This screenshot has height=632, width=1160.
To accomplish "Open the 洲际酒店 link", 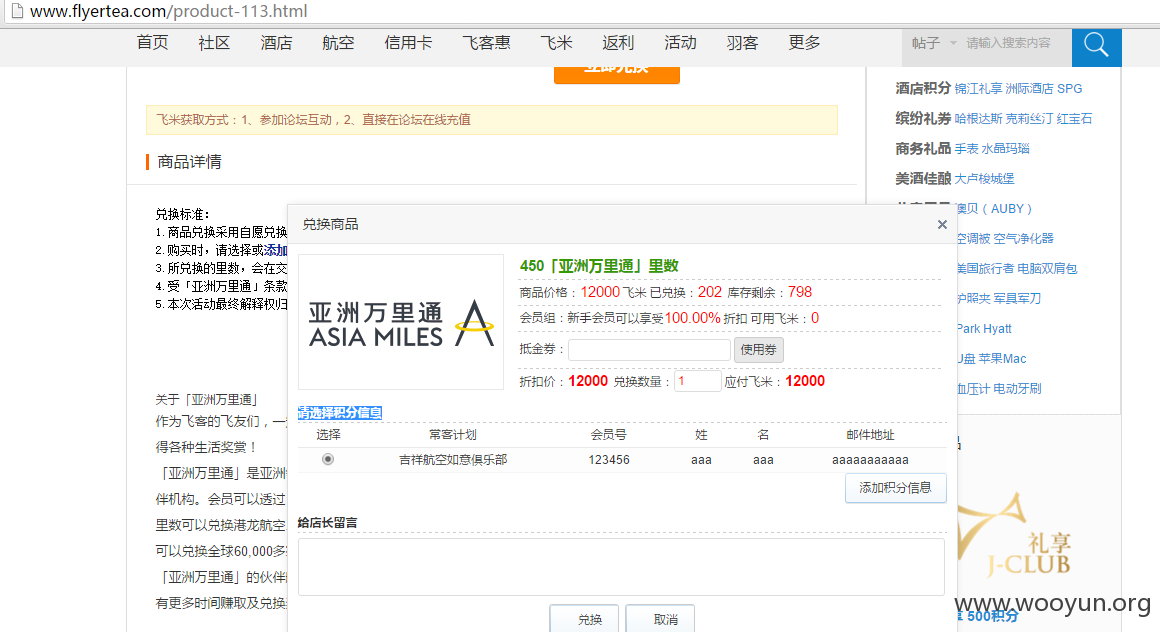I will pyautogui.click(x=1028, y=88).
